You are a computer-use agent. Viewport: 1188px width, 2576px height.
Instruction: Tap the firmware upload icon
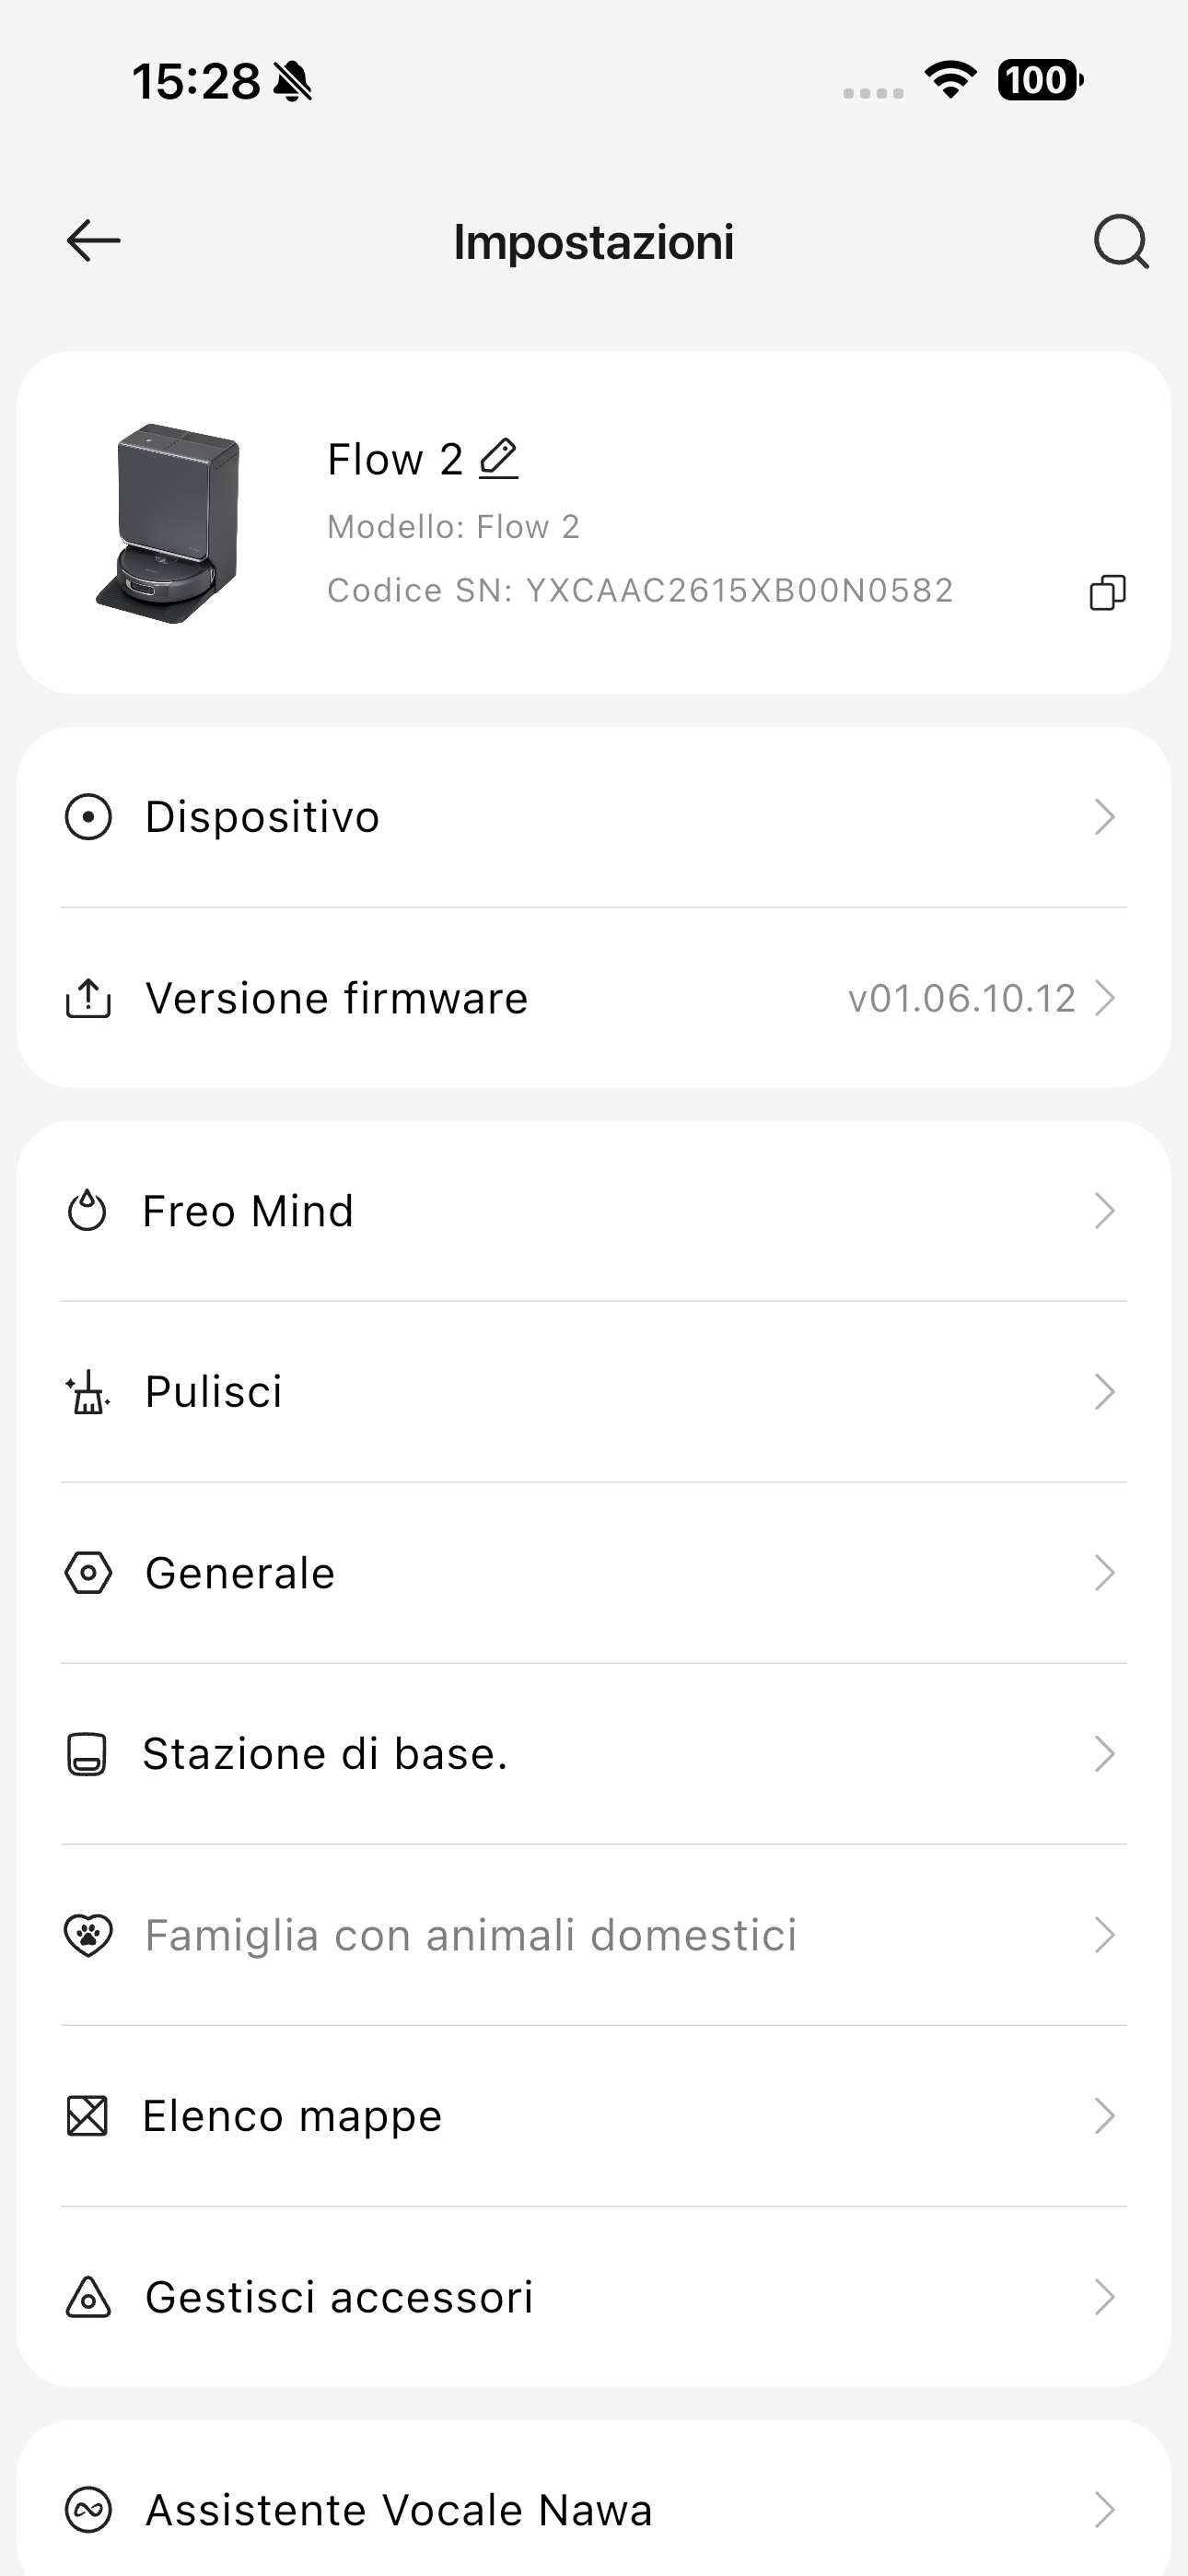[x=88, y=998]
